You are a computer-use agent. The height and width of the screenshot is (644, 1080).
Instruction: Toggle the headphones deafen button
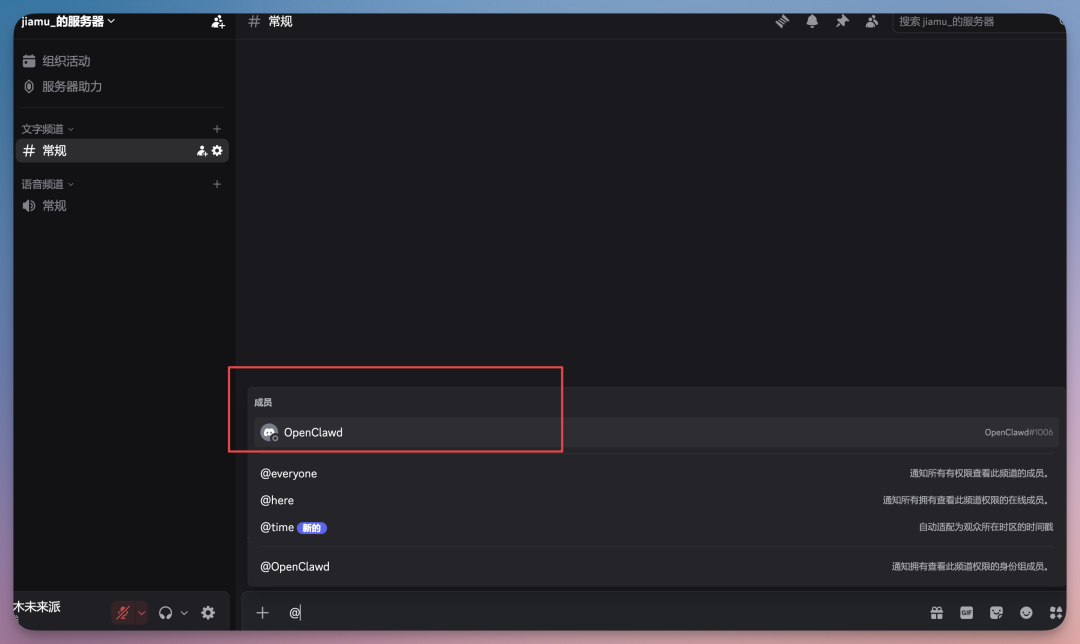click(x=166, y=613)
